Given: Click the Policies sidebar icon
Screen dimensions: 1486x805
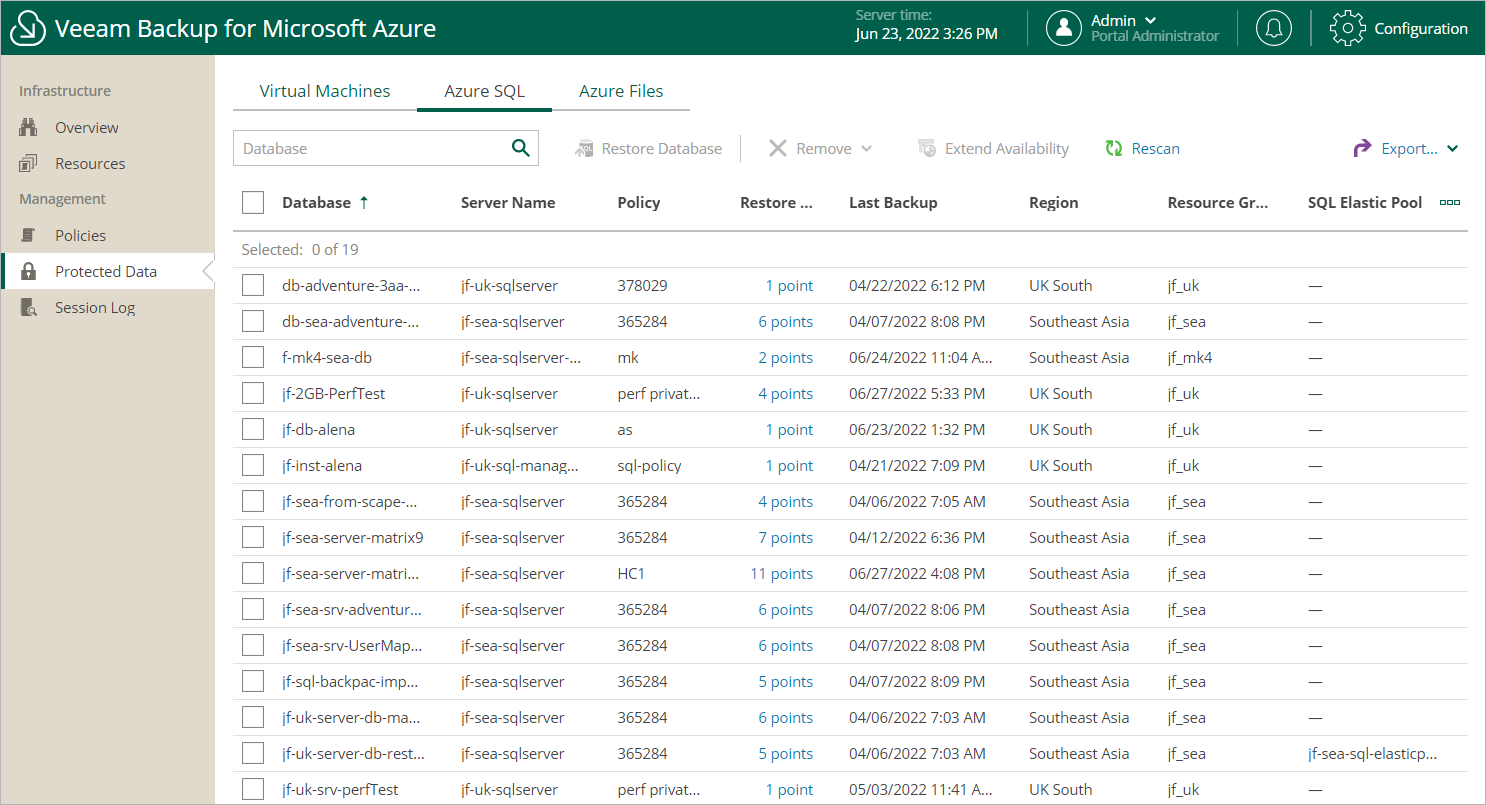Looking at the screenshot, I should (28, 236).
